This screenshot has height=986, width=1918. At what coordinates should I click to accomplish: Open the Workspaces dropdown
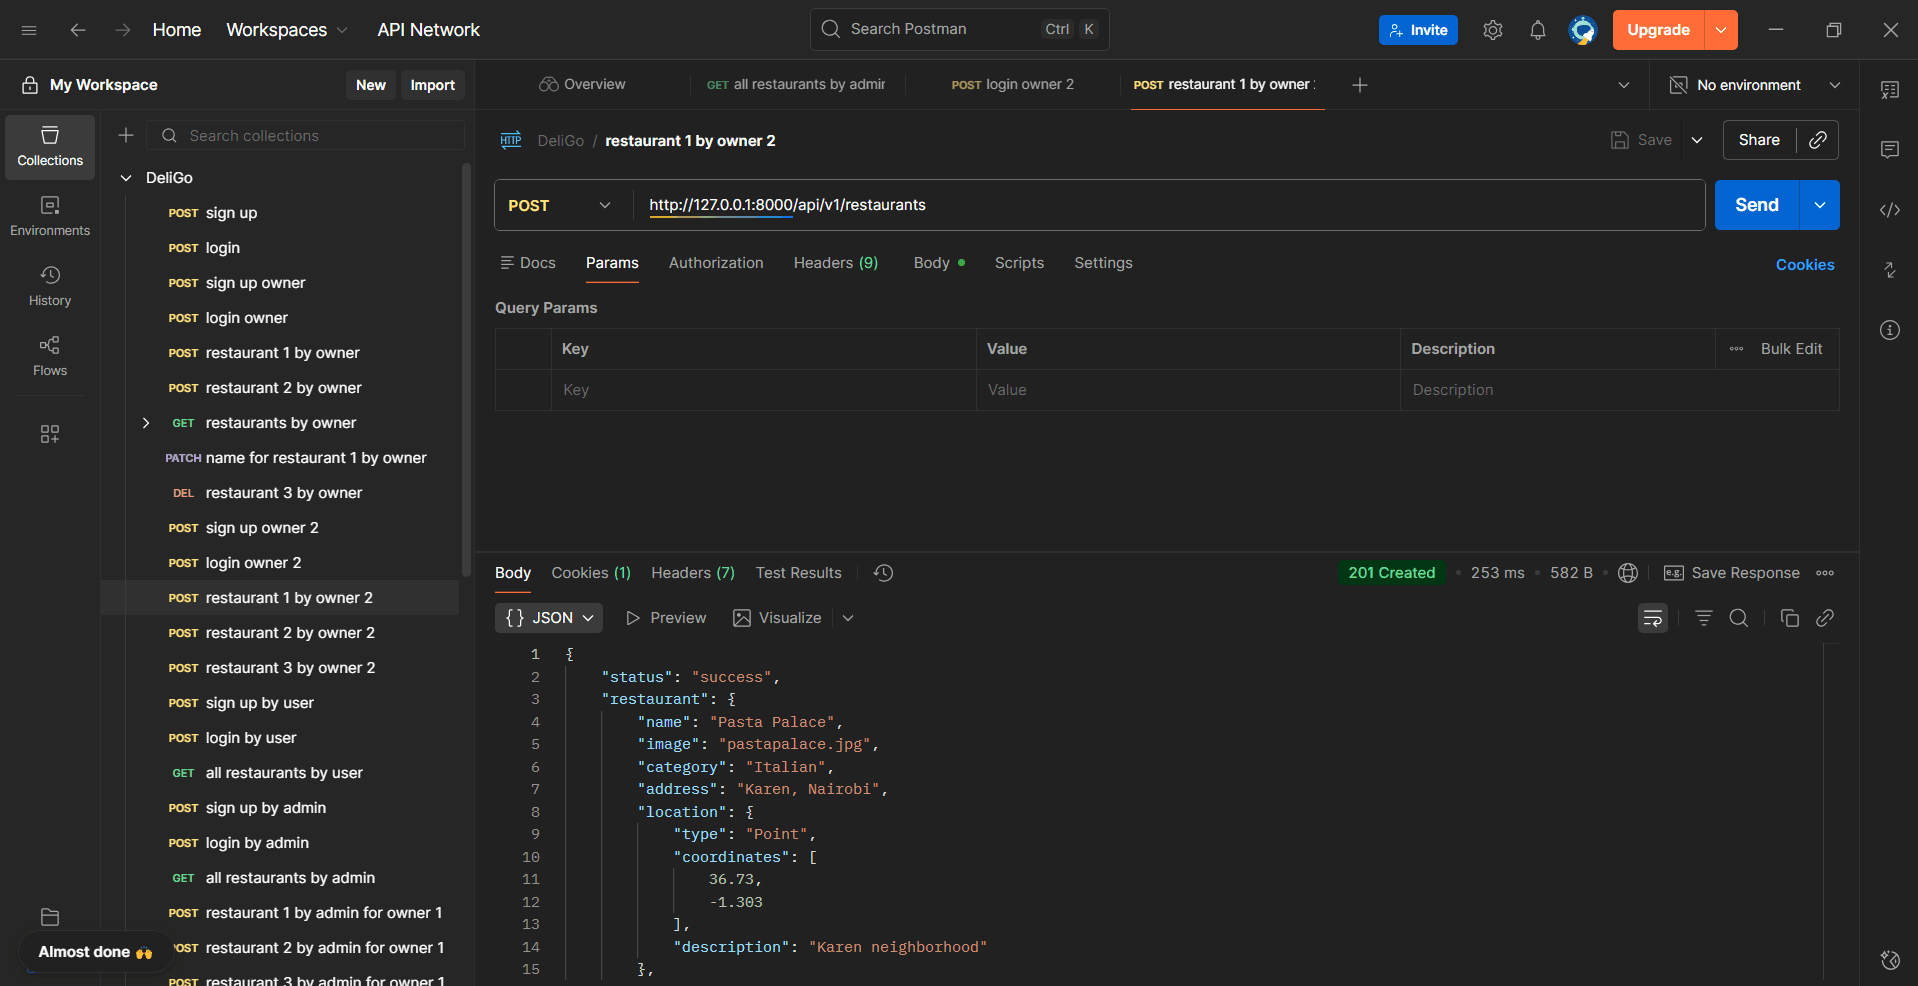click(x=287, y=30)
